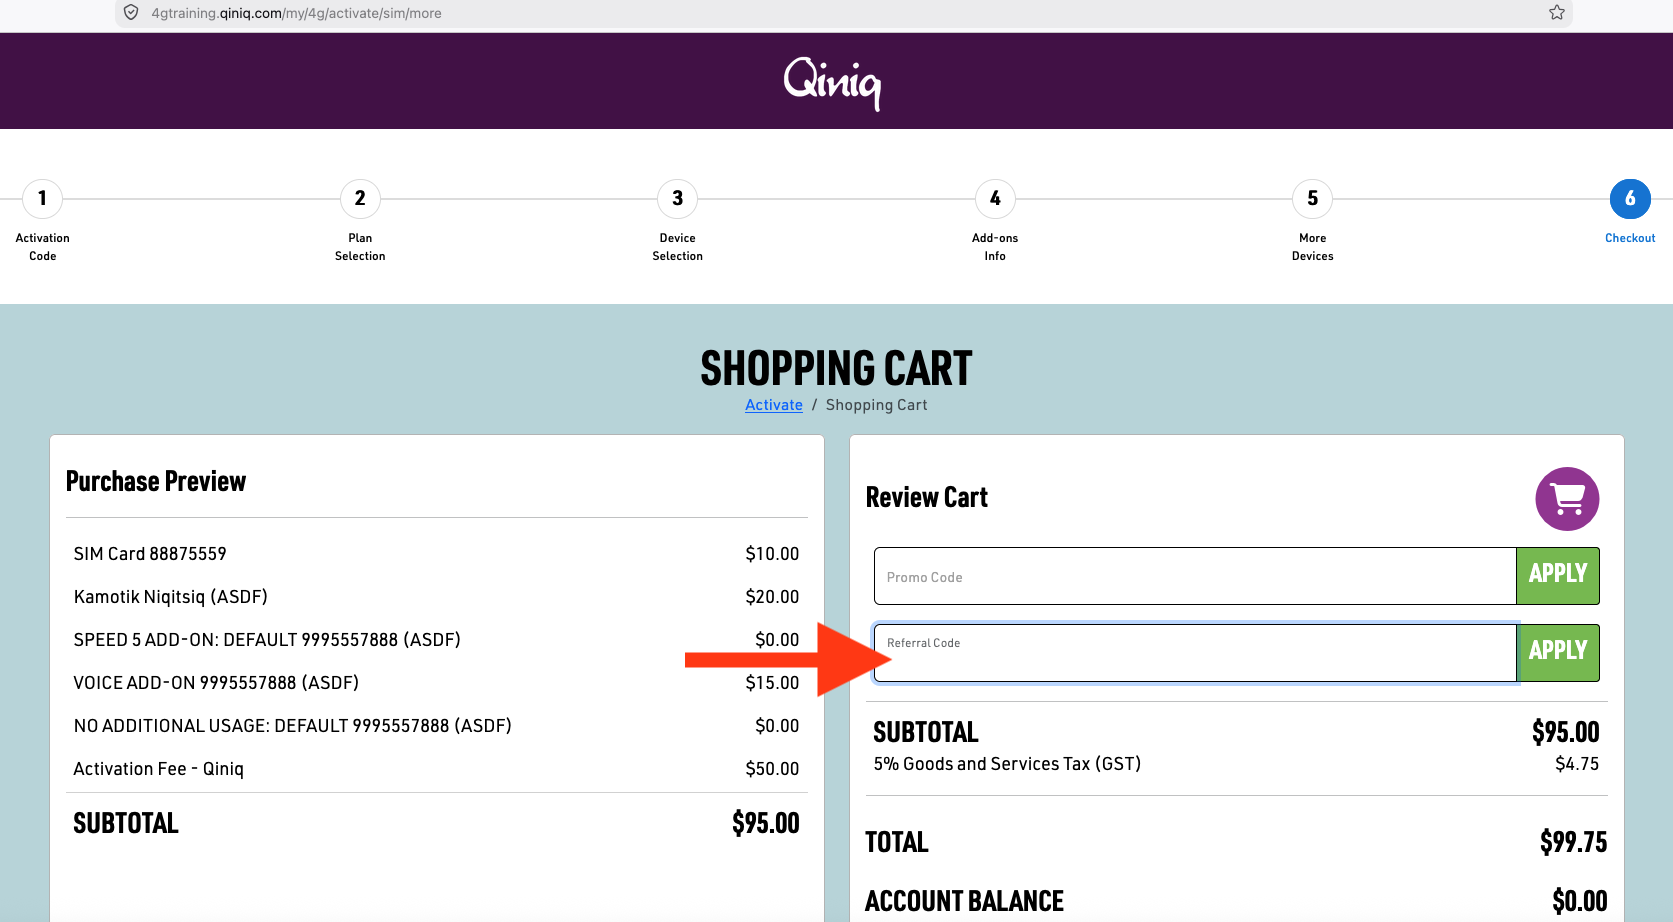Select the Kamotik Niqitsiq (ASDF) line item
Screen dimensions: 1673x922
click(x=436, y=597)
